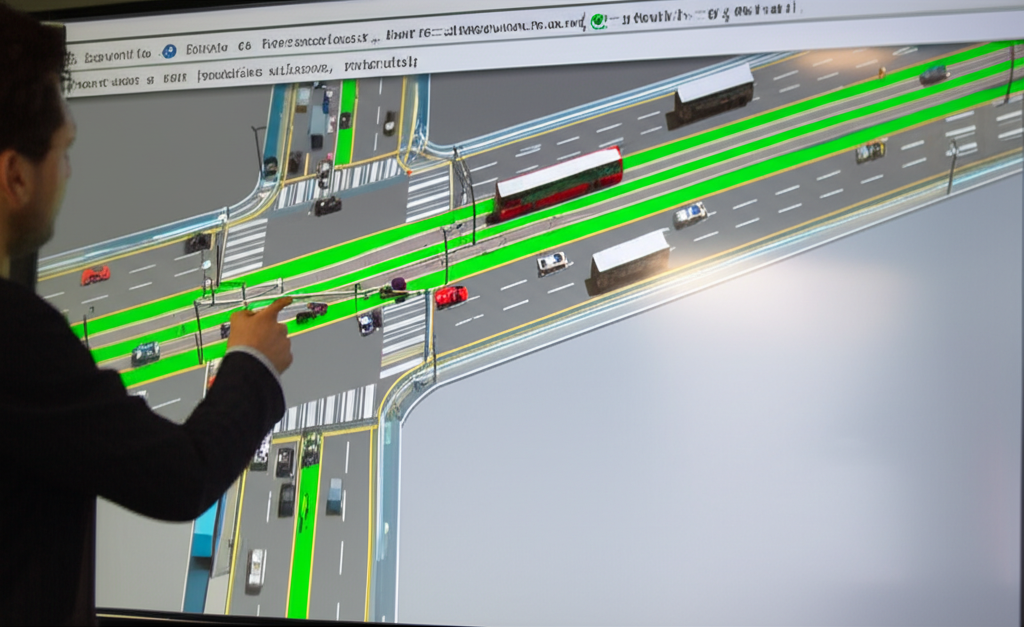Pick the white box truck on the main road
Screen dimensions: 1024x627
629,260
